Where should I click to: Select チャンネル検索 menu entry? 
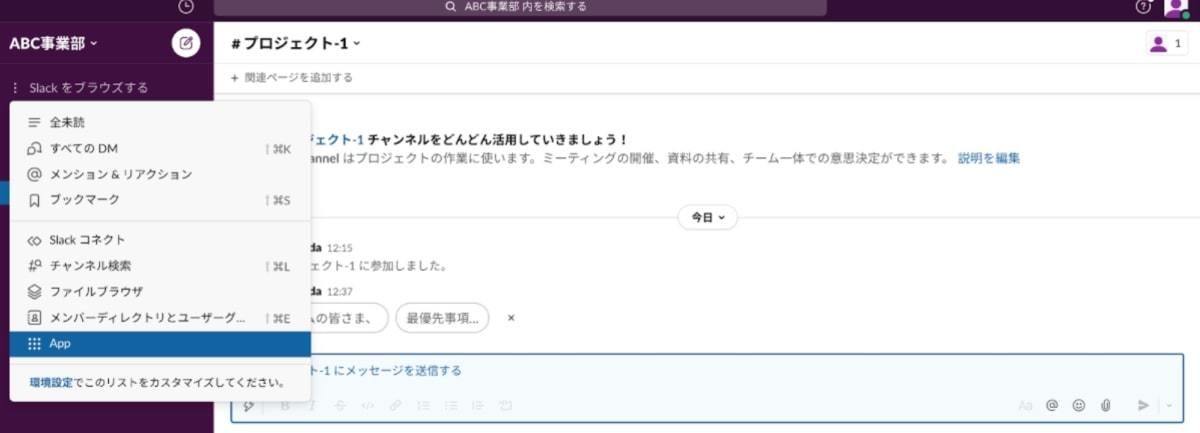[160, 266]
